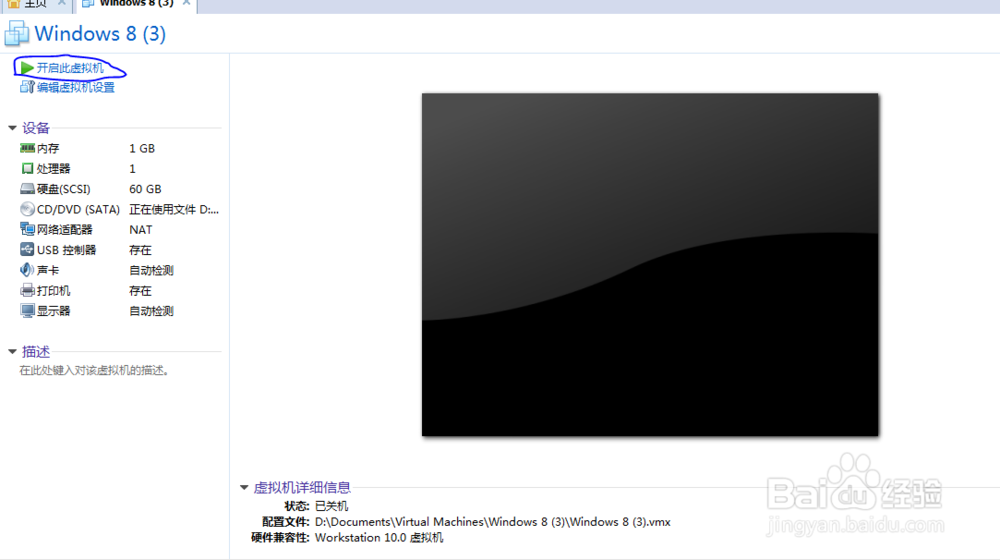1000x560 pixels.
Task: Open the 显示器 display entry
Action: (54, 311)
